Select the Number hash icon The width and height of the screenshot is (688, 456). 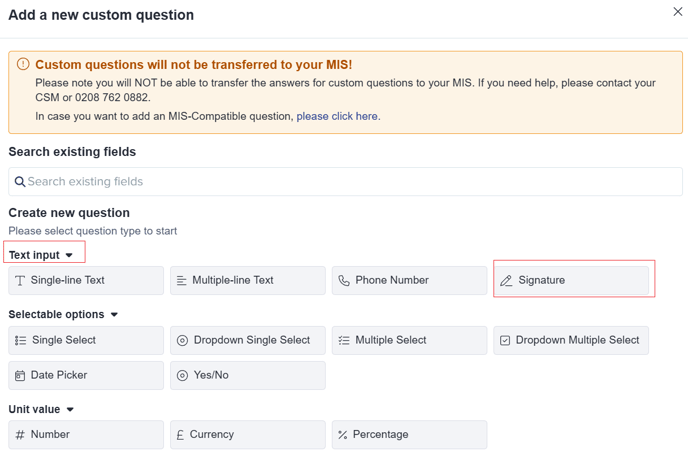(20, 435)
